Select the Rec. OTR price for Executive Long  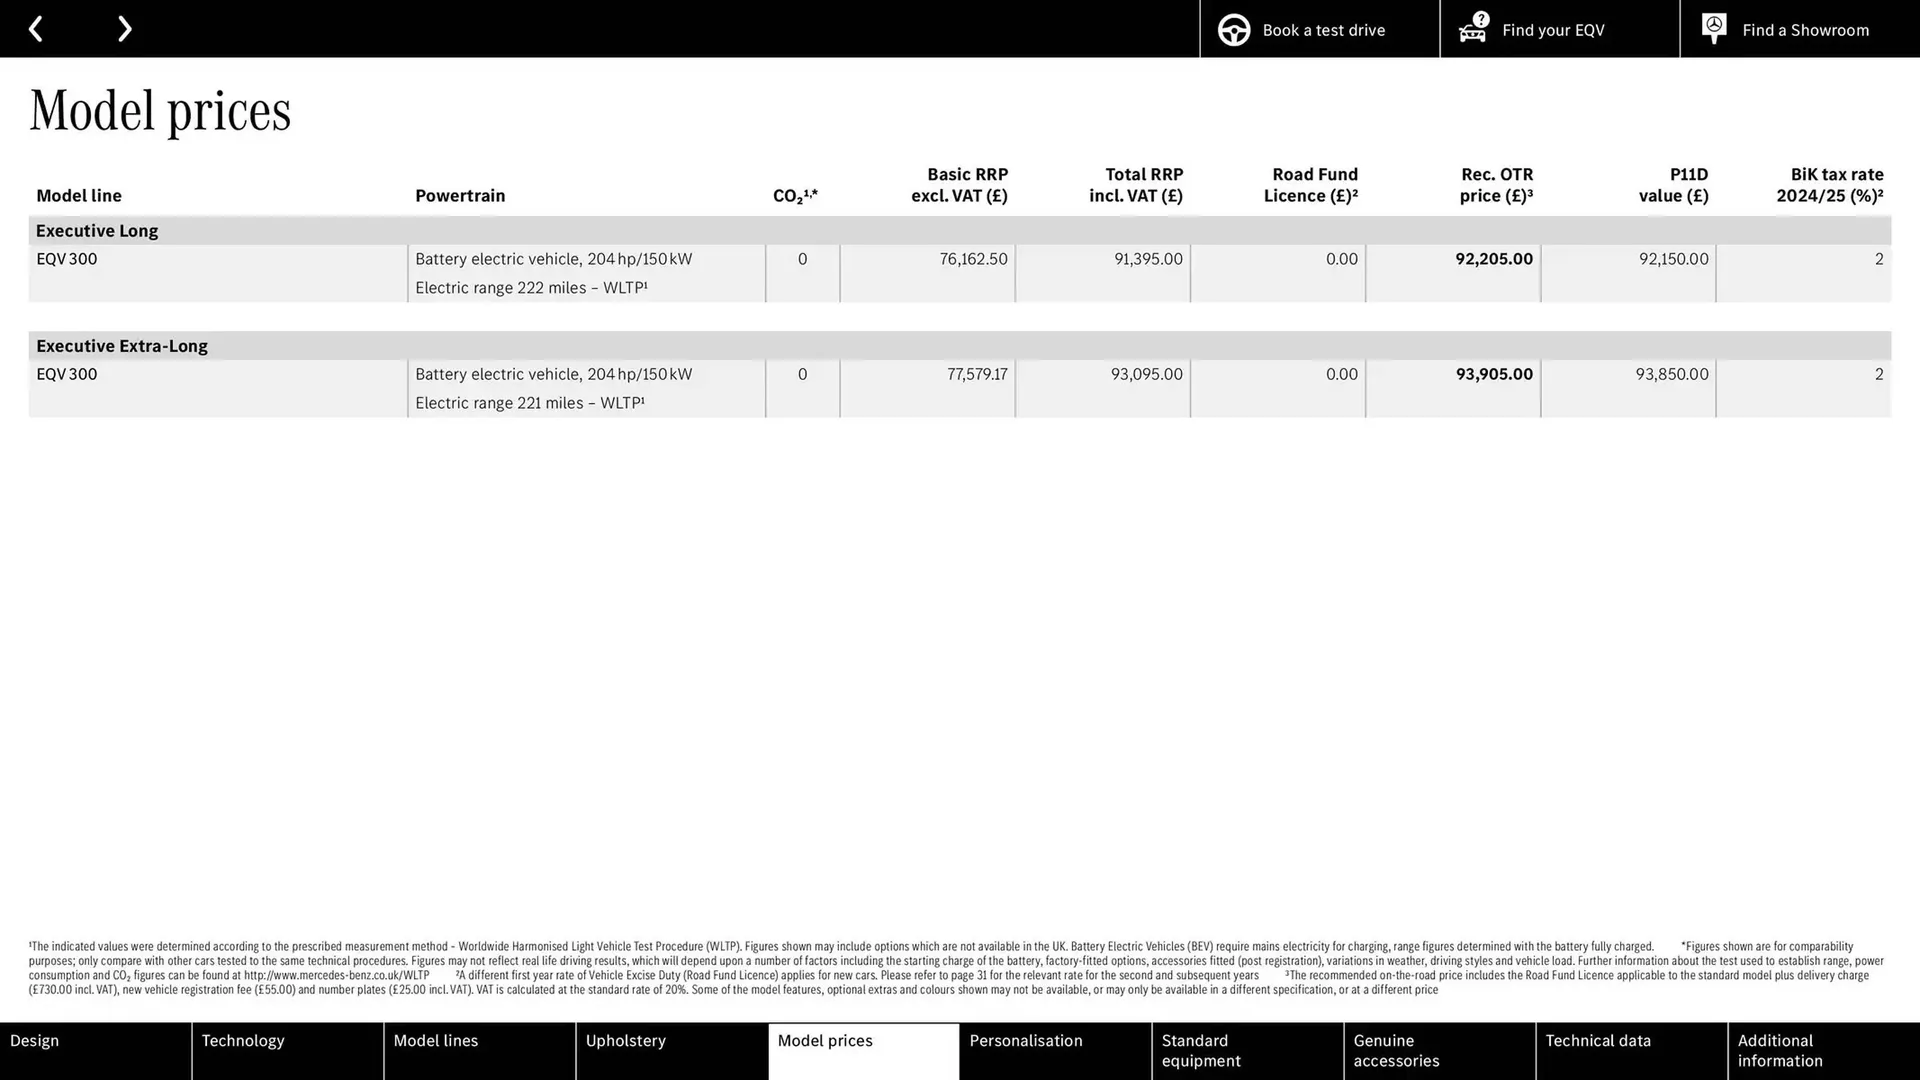(x=1493, y=258)
